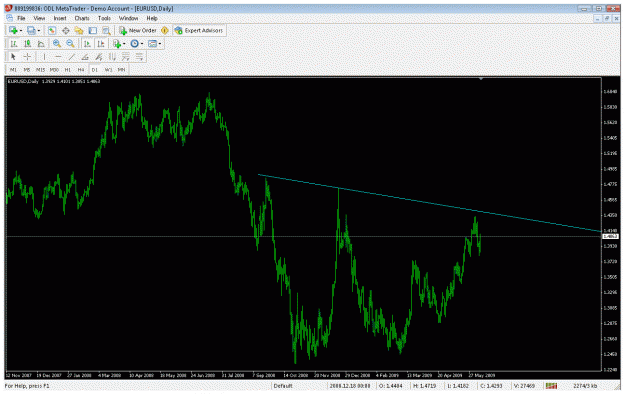
Task: Switch chart to Line Chart
Action: coord(41,43)
